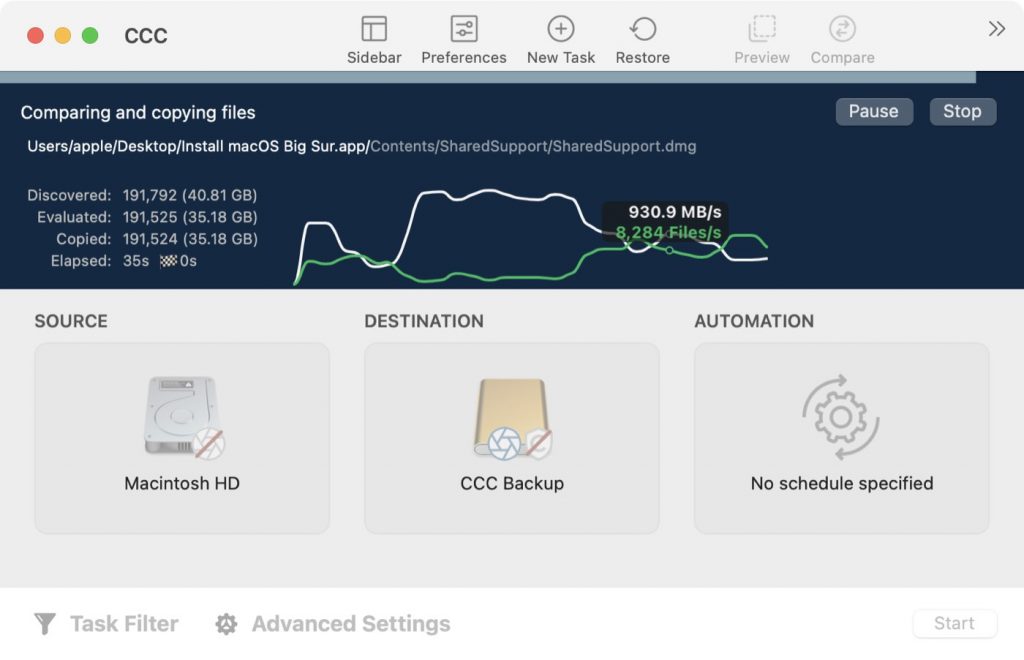1024x660 pixels.
Task: Click the Discovered: 191,792 (40.81 GB) value
Action: click(x=190, y=195)
